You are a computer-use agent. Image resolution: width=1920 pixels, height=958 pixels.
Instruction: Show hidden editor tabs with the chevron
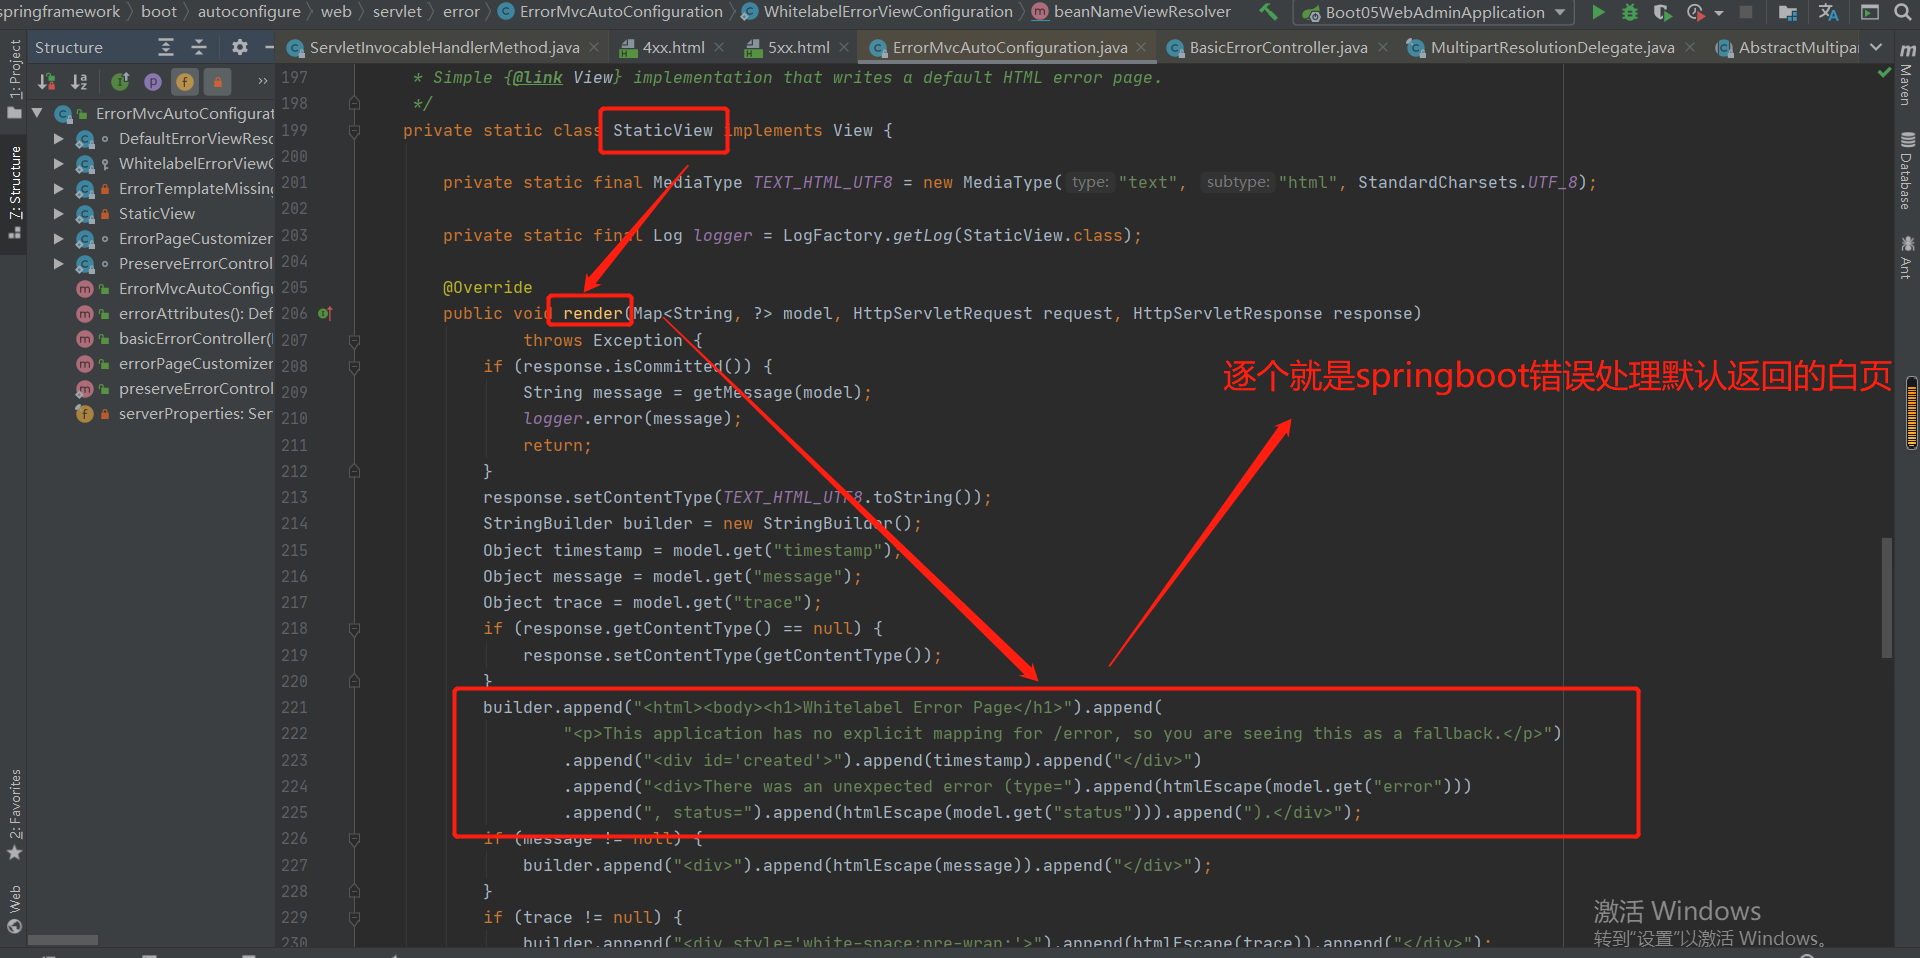pyautogui.click(x=1876, y=47)
